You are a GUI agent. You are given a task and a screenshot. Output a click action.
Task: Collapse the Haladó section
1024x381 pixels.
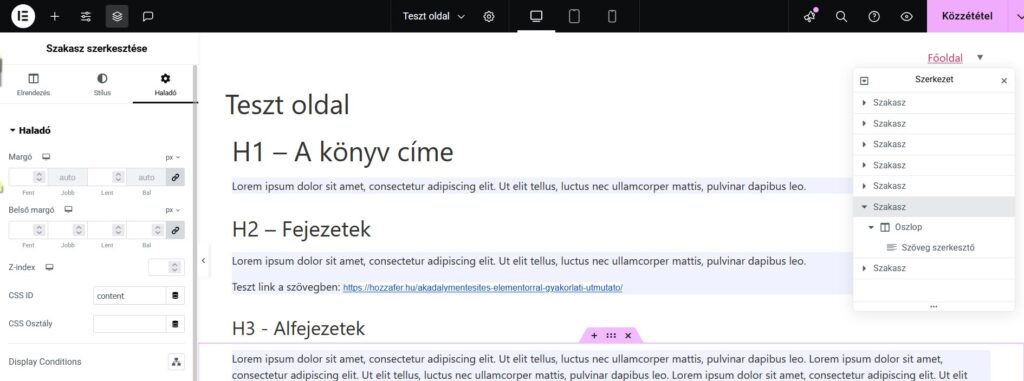[31, 130]
